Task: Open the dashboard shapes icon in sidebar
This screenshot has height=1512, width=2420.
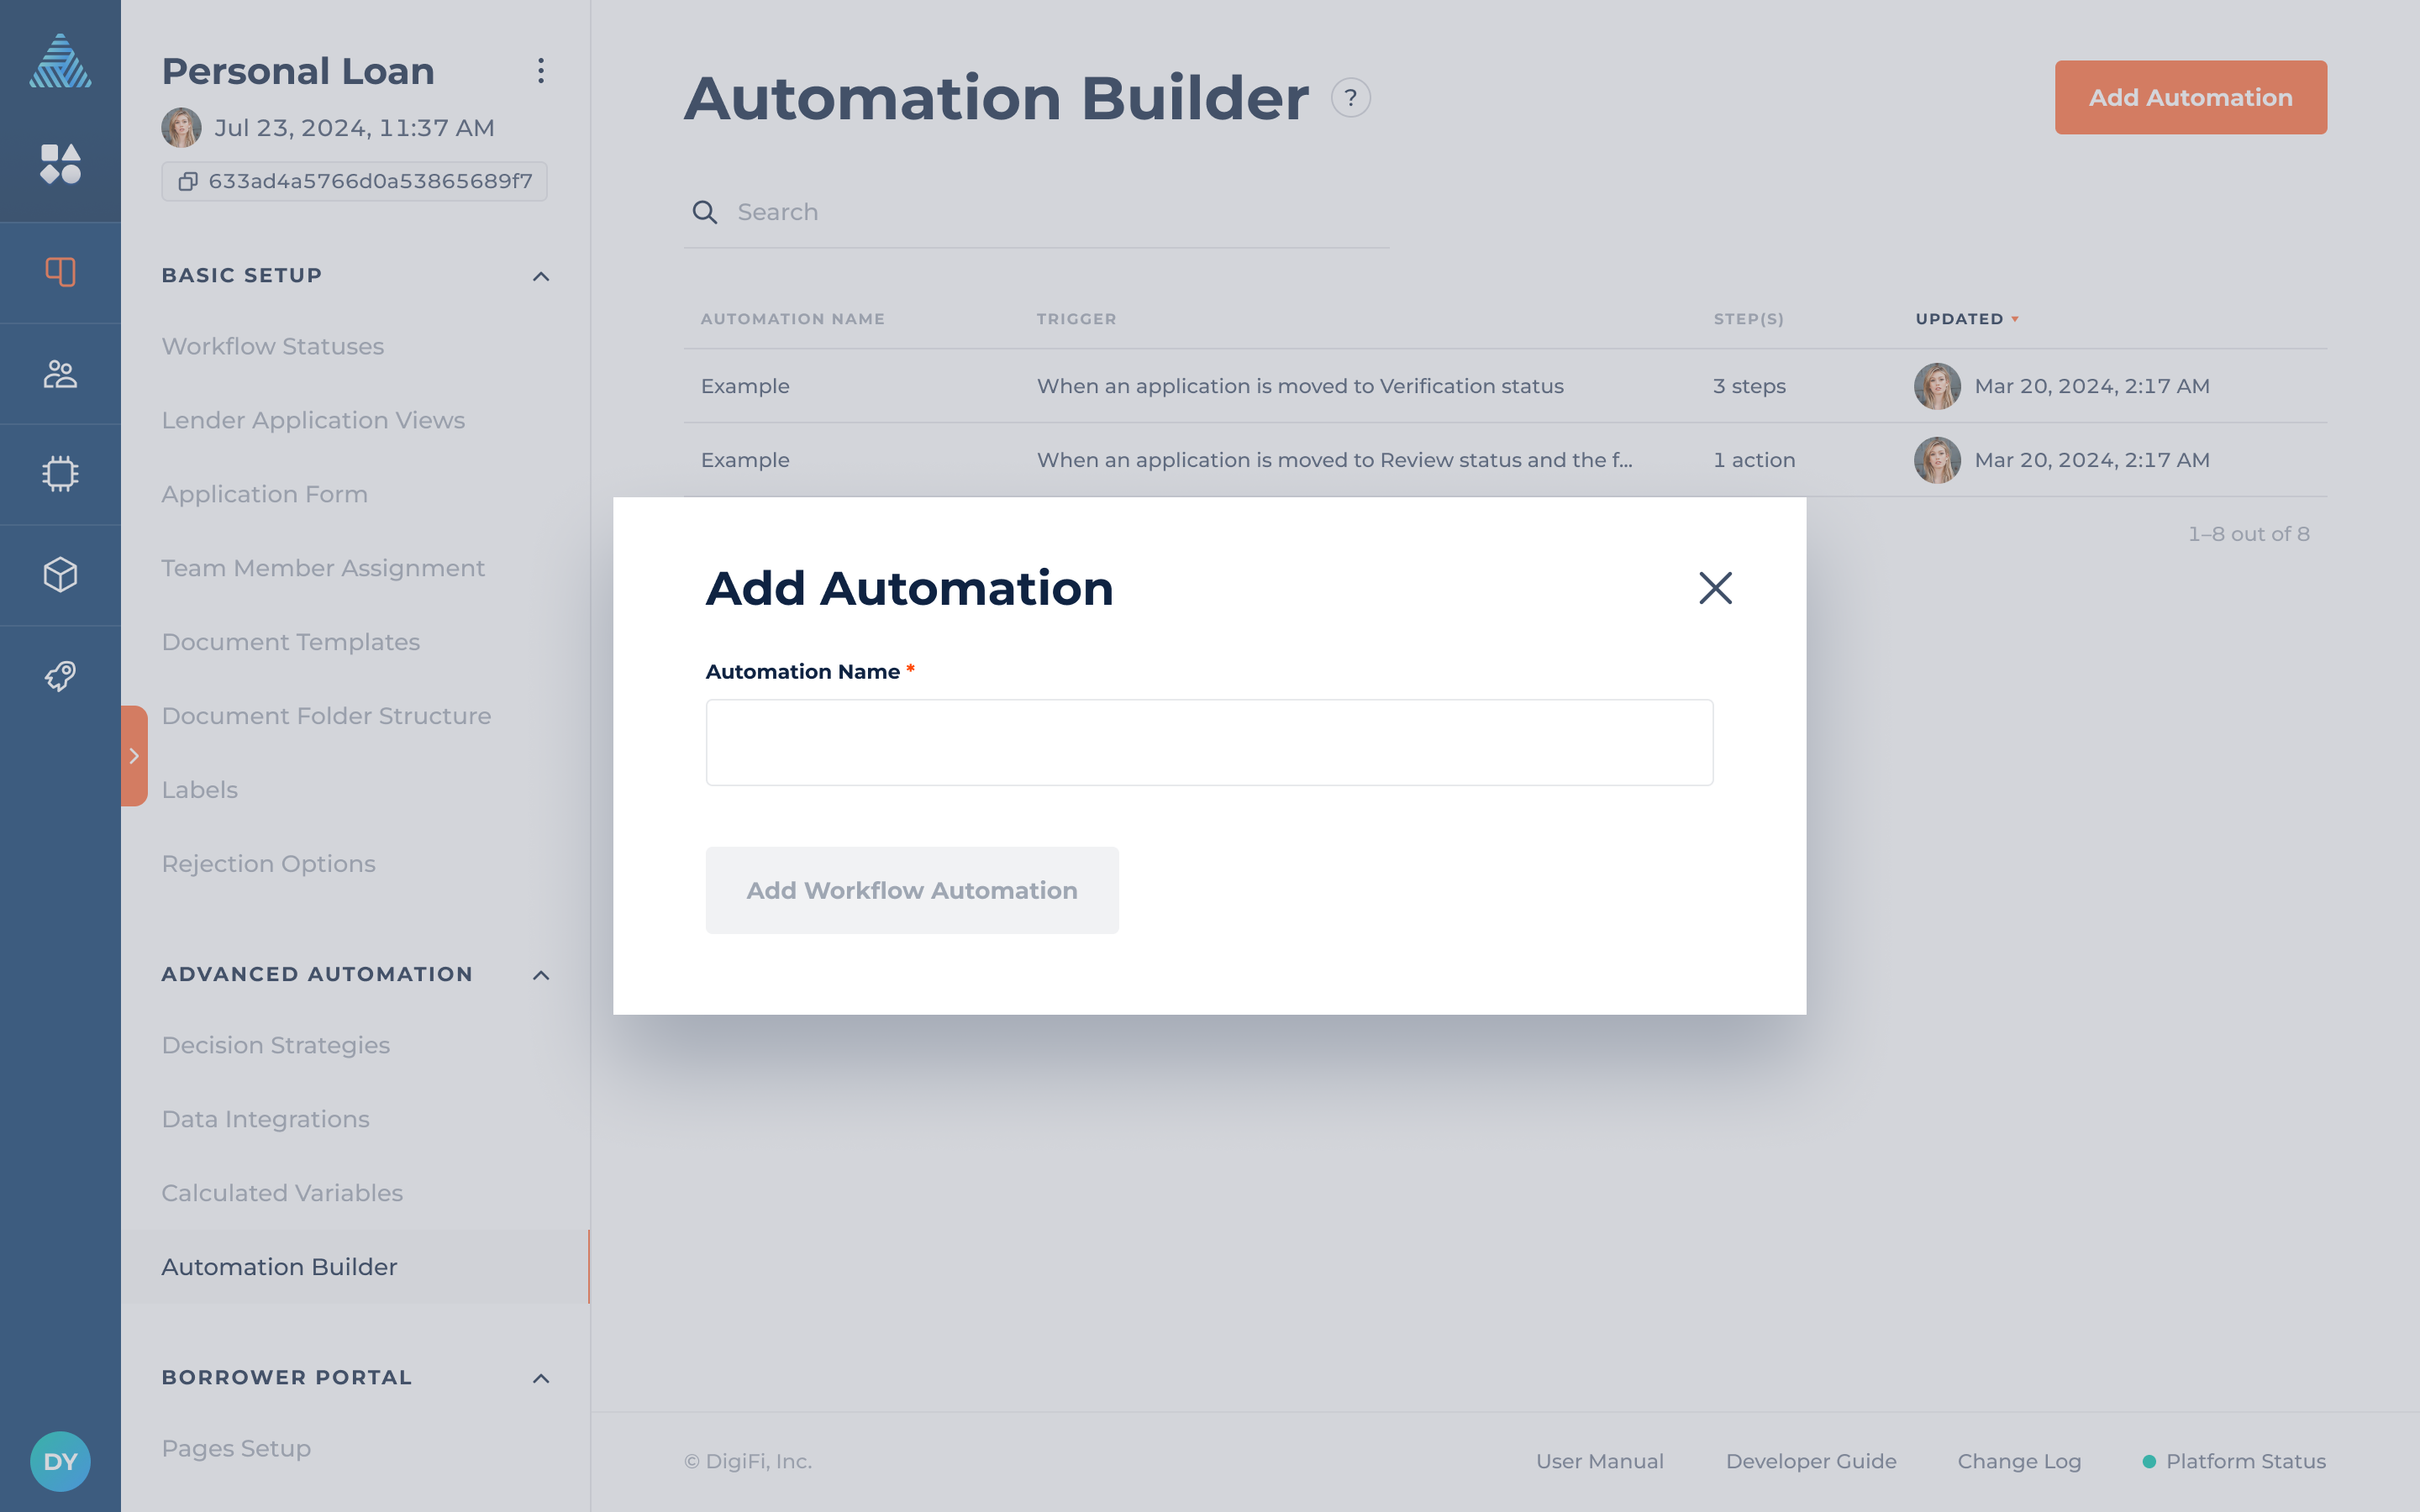Action: [60, 164]
